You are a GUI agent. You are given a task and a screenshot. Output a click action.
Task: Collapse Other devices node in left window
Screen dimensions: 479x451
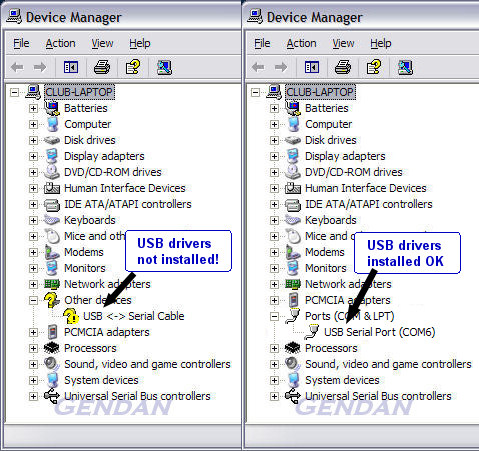[x=33, y=300]
